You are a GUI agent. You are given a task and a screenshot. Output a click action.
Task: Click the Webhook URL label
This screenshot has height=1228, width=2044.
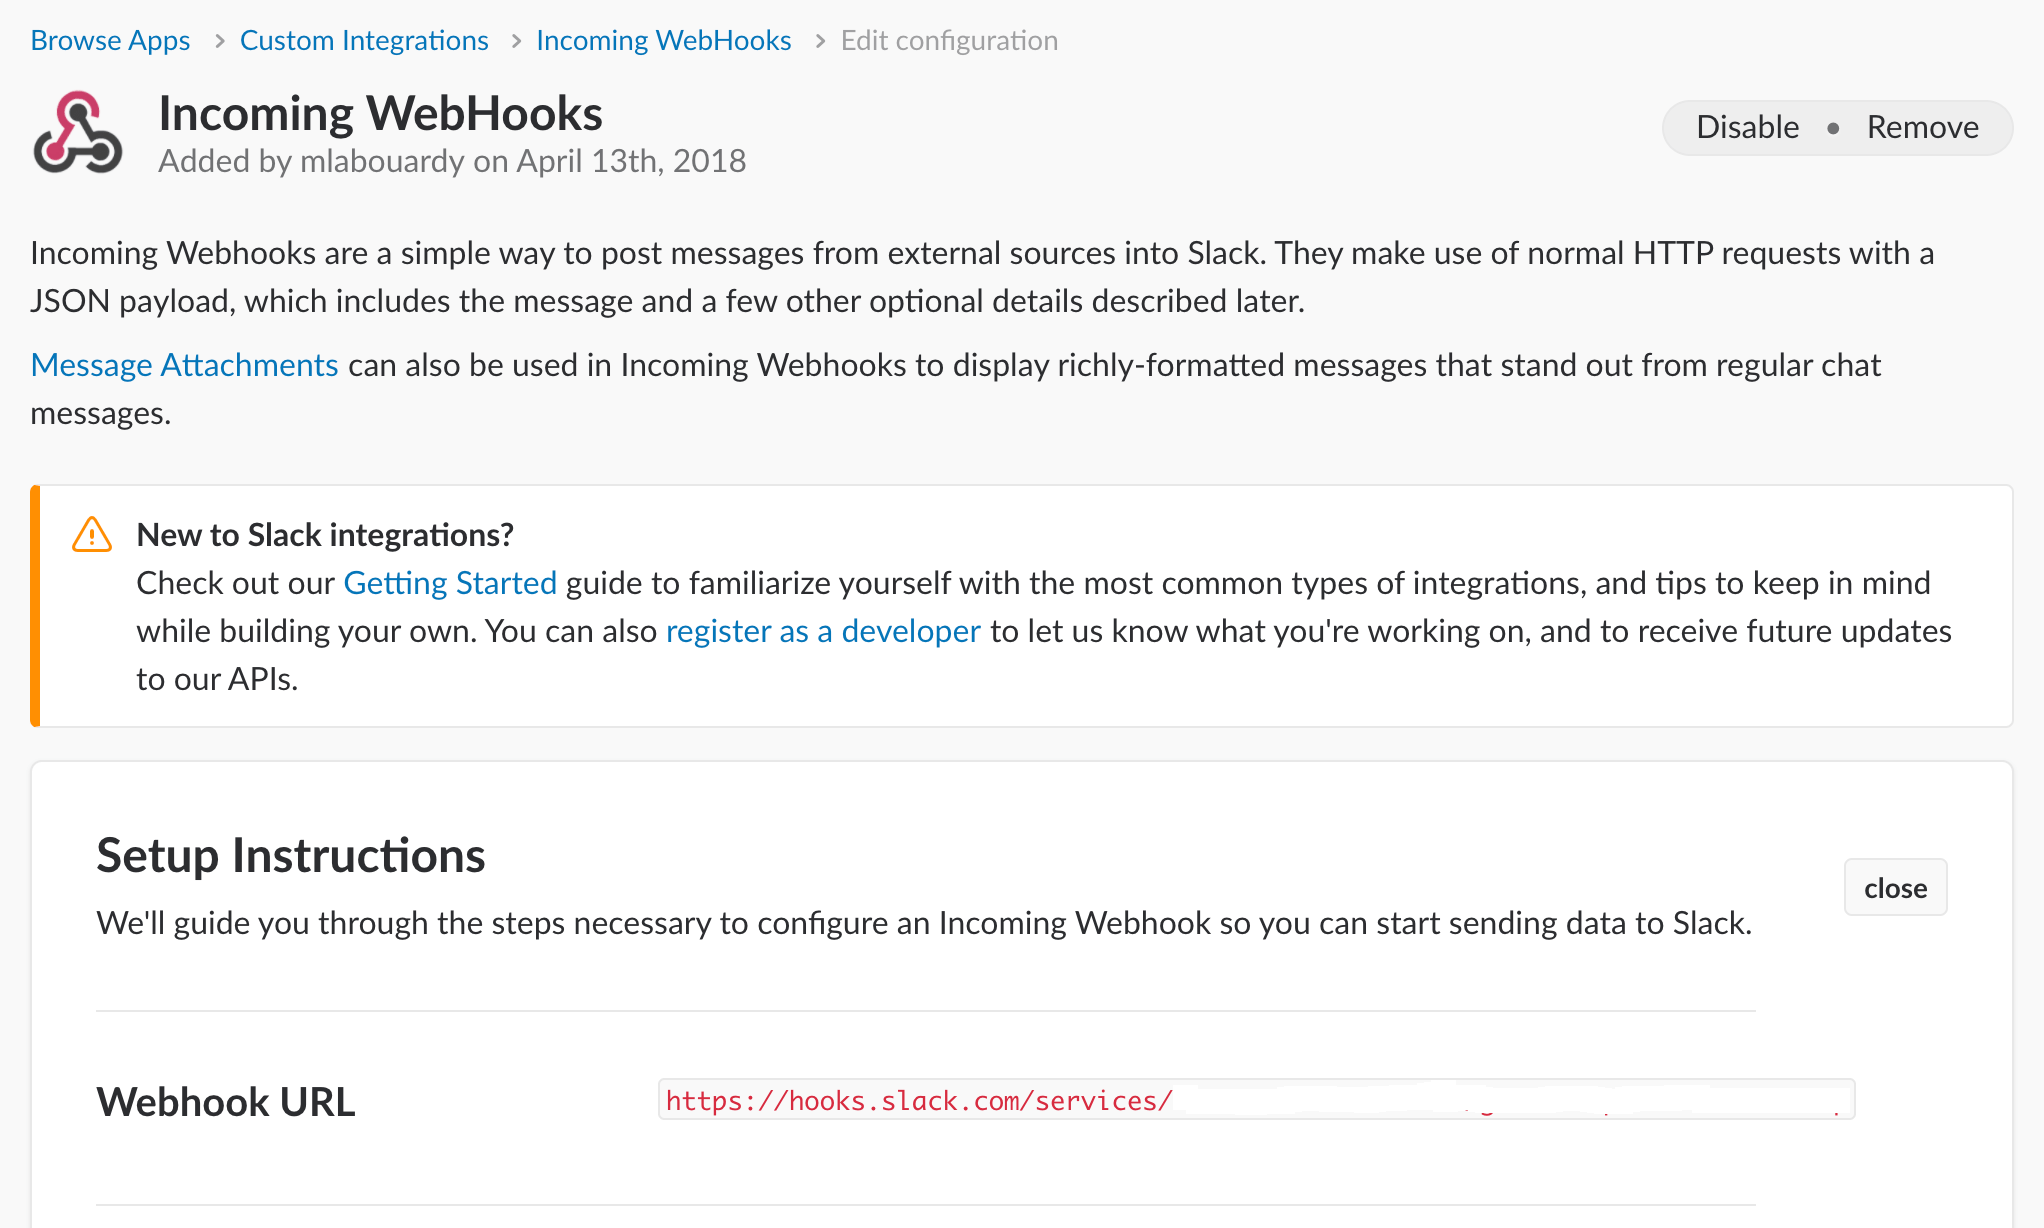[x=226, y=1102]
